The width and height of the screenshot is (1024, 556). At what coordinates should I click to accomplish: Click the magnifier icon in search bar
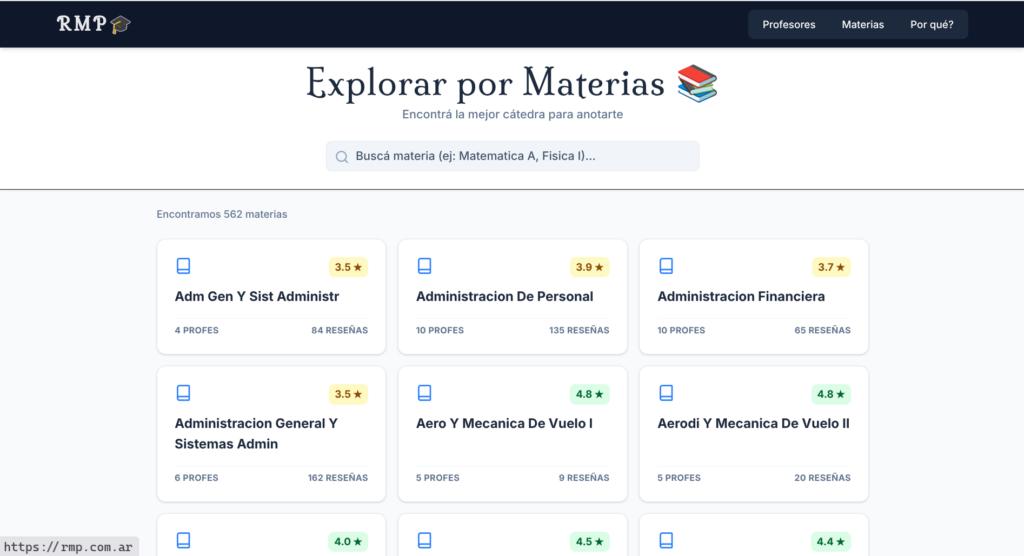pyautogui.click(x=342, y=157)
